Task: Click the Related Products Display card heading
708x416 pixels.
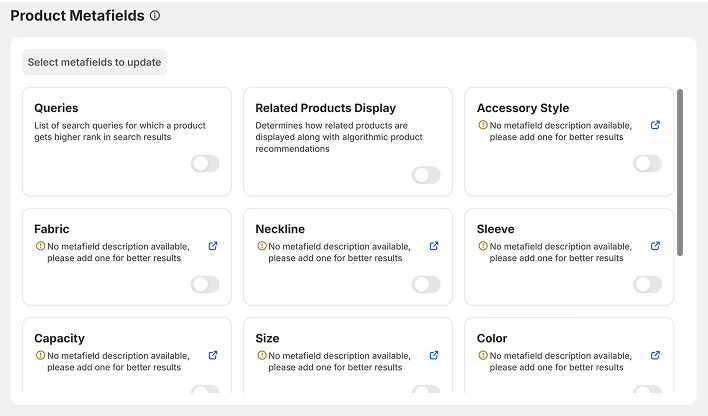Action: pos(325,108)
